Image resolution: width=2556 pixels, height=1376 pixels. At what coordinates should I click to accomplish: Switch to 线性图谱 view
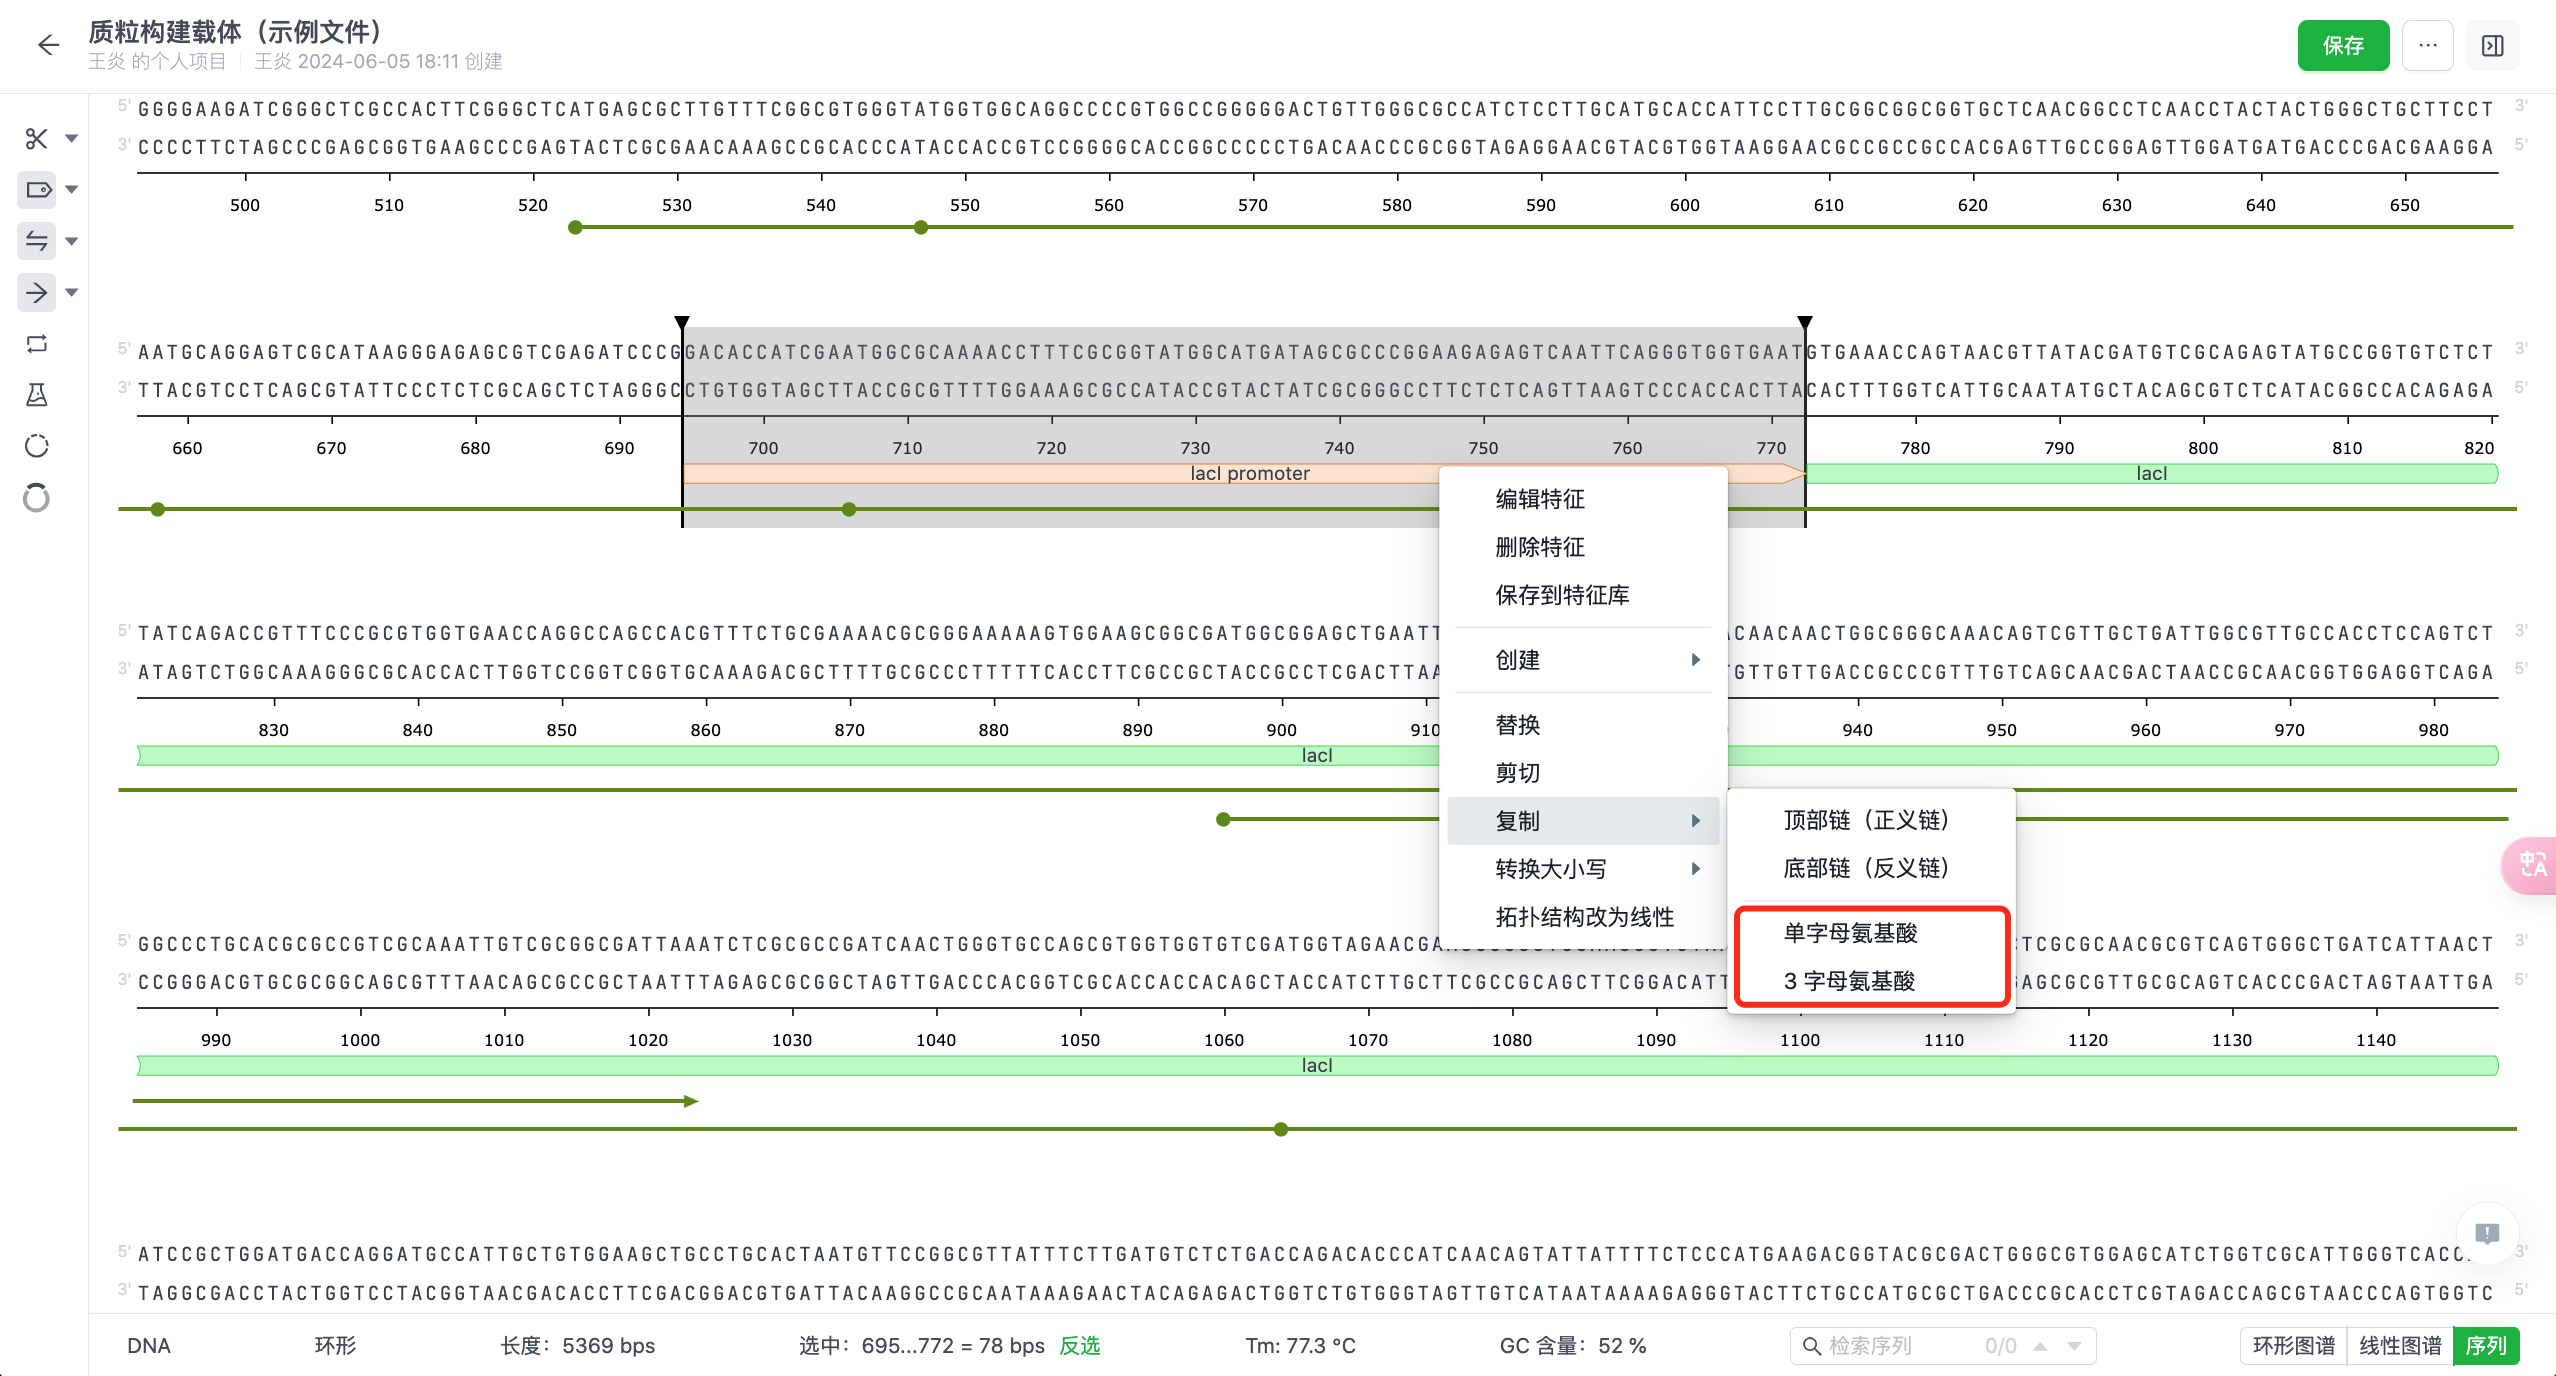click(2399, 1345)
